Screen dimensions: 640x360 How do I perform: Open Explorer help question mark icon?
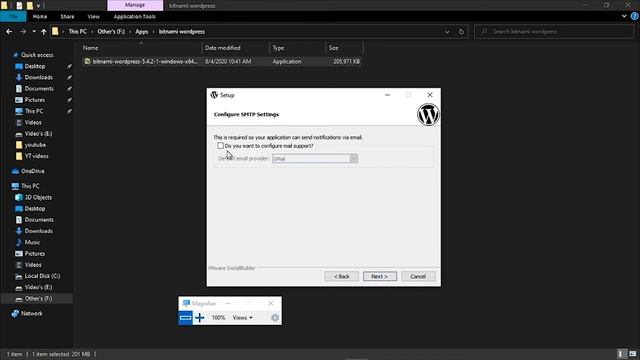coord(635,16)
